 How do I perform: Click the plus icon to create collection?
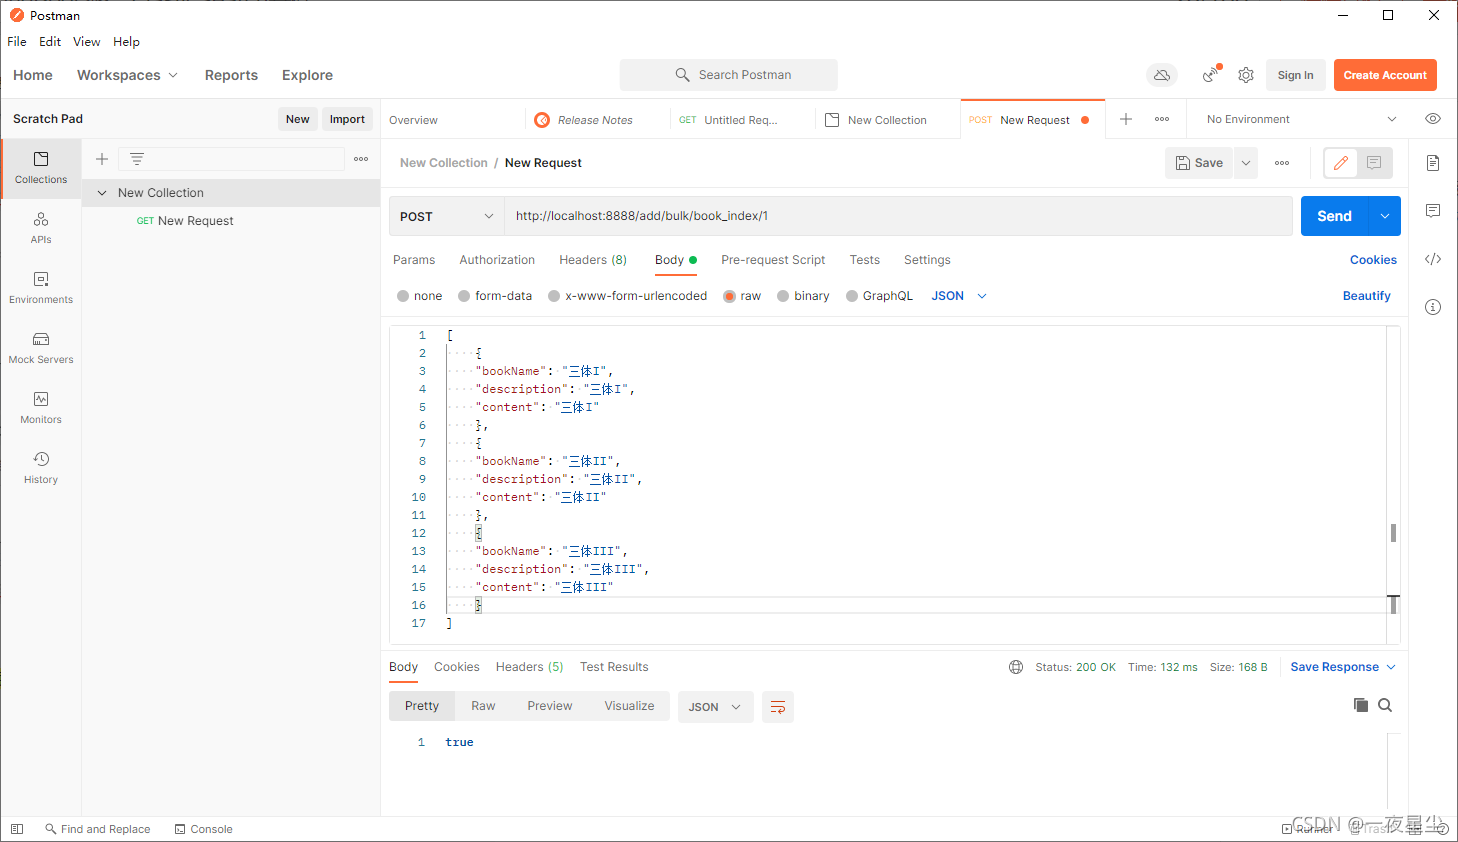pyautogui.click(x=101, y=159)
